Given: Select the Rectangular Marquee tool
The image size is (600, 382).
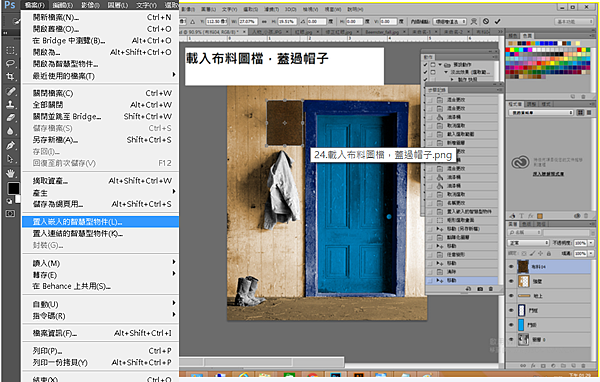Looking at the screenshot, I should 10,51.
